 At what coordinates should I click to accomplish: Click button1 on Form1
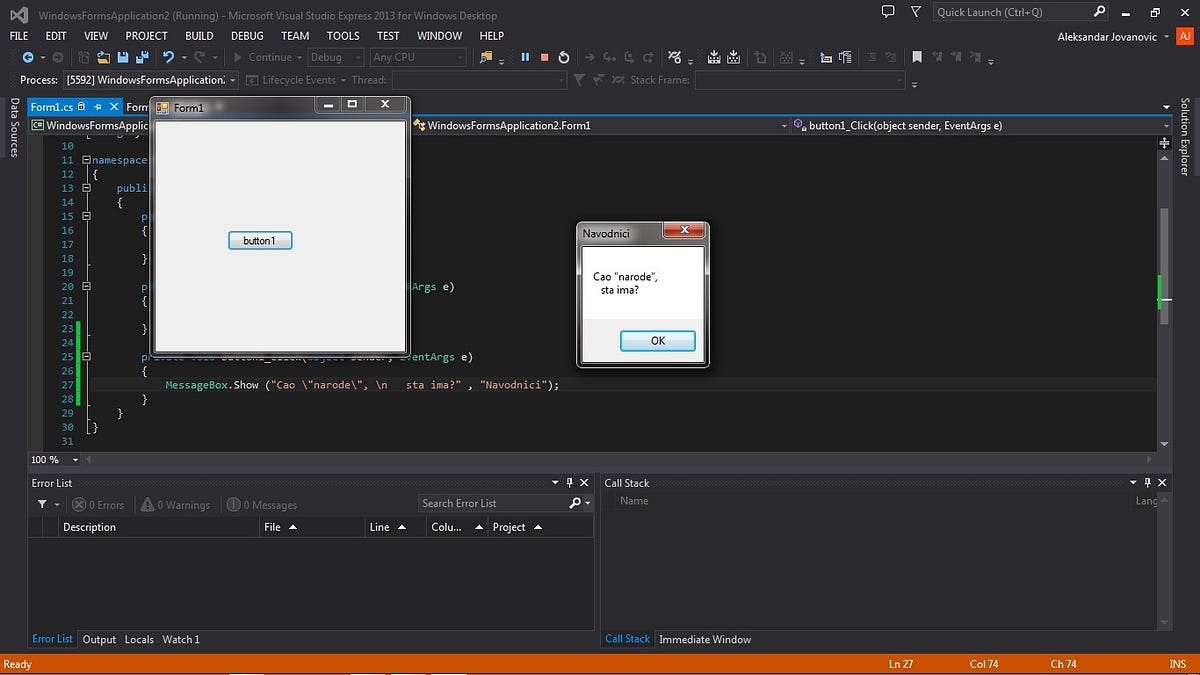(260, 241)
